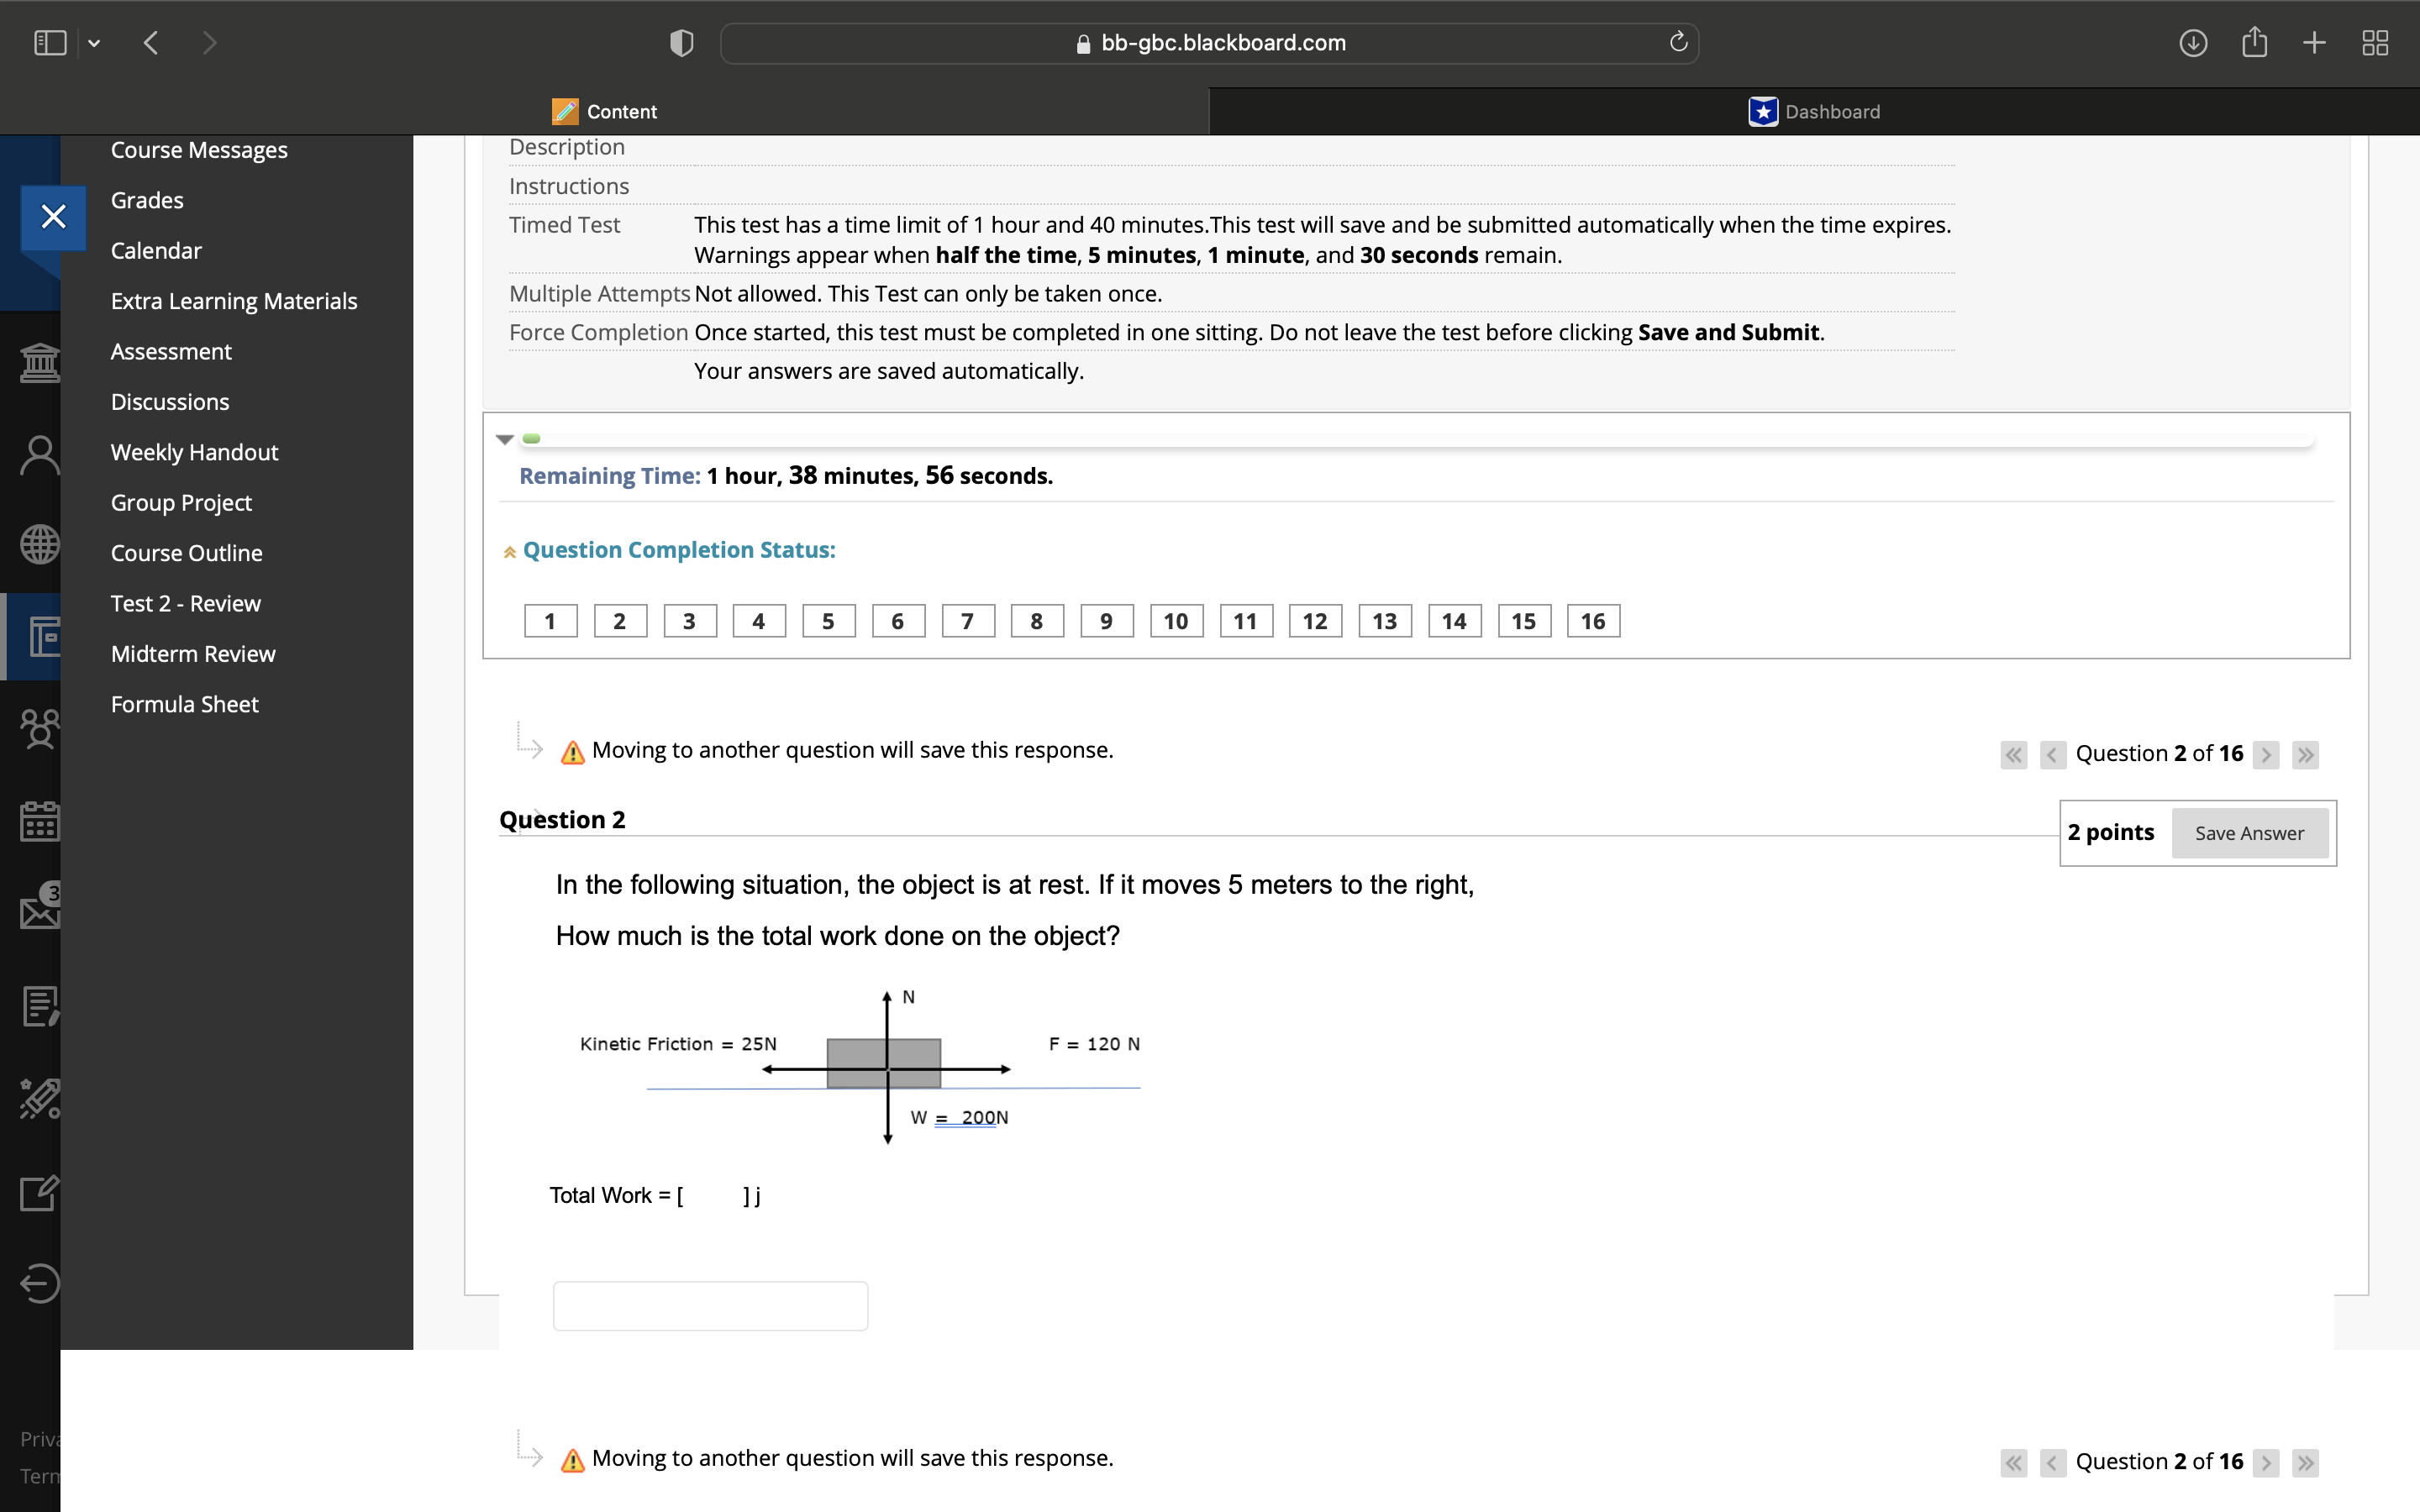Click the Safari sidebar toggle icon
Viewport: 2420px width, 1512px height.
(x=49, y=43)
